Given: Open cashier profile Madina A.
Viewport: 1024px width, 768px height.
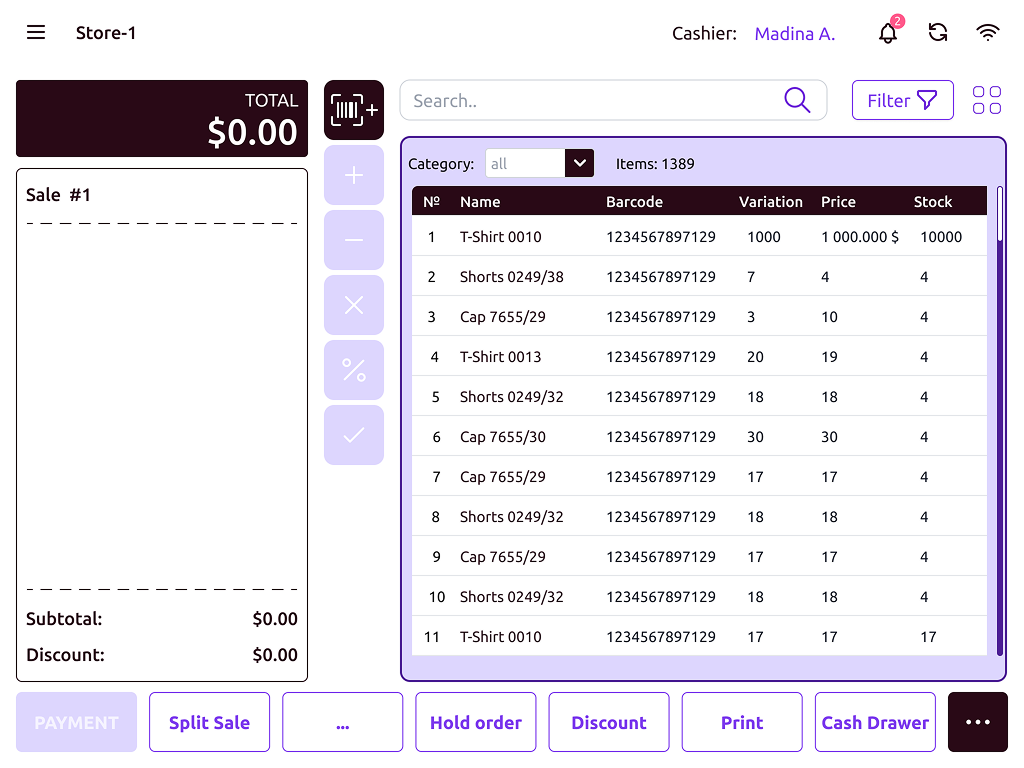Looking at the screenshot, I should tap(794, 33).
